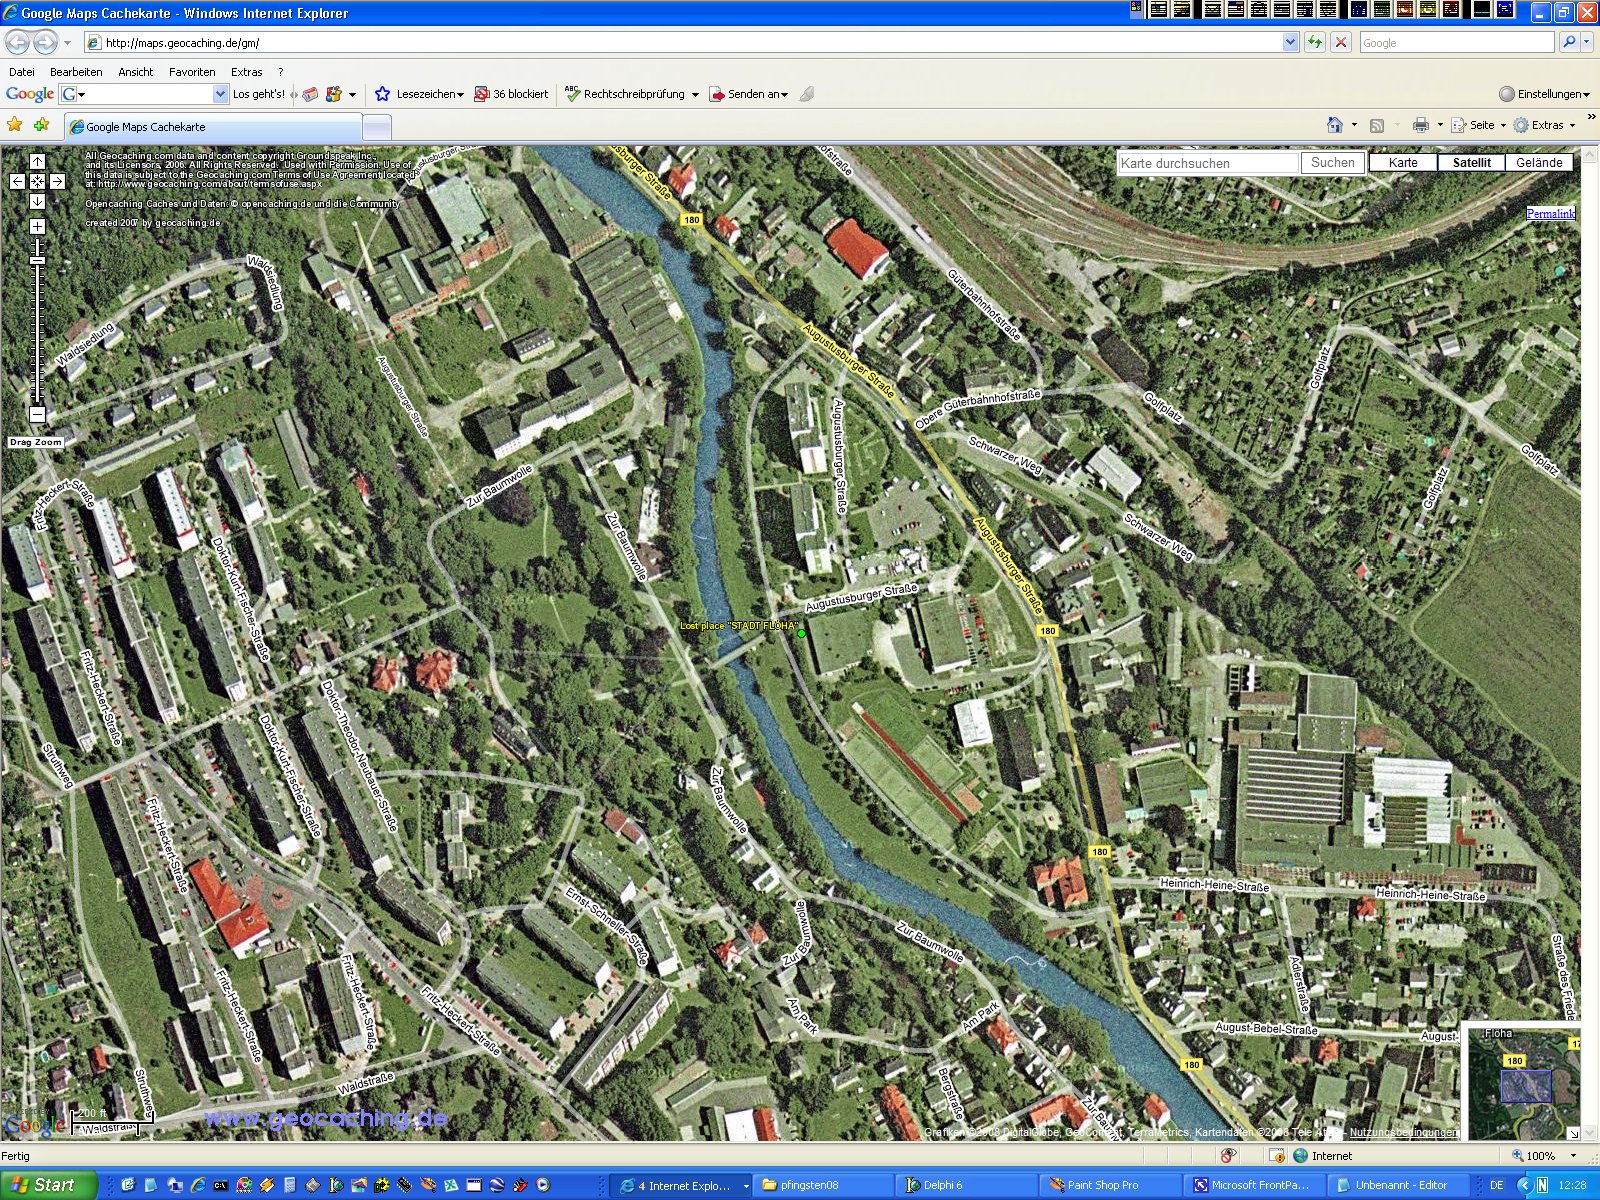Click the Los geht's! button
Screen dimensions: 1600x1200
[x=258, y=94]
